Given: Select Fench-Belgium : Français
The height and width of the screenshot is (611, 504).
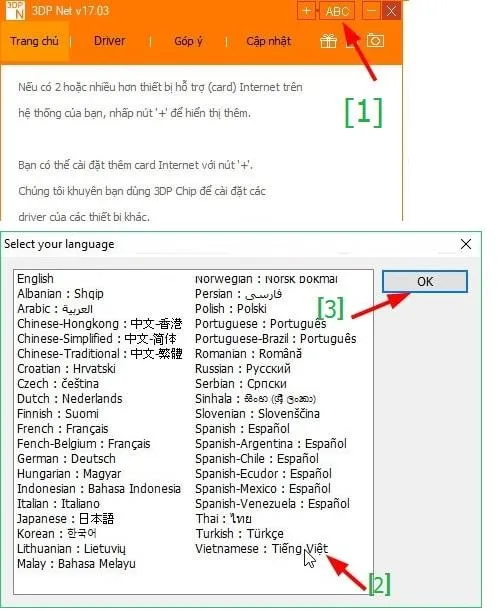Looking at the screenshot, I should coord(84,443).
